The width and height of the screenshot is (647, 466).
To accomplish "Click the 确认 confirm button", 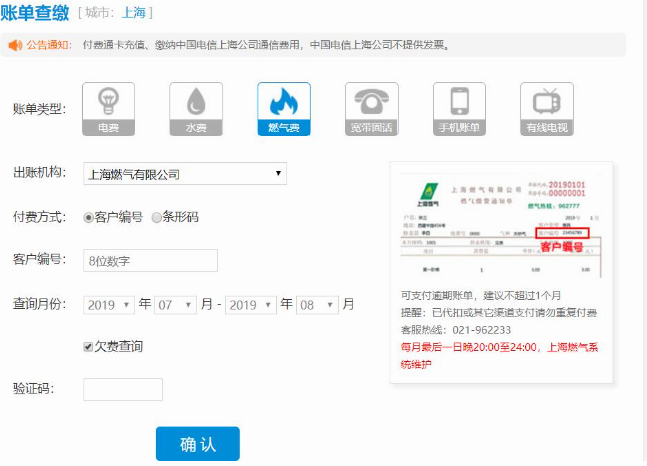I will (x=198, y=444).
